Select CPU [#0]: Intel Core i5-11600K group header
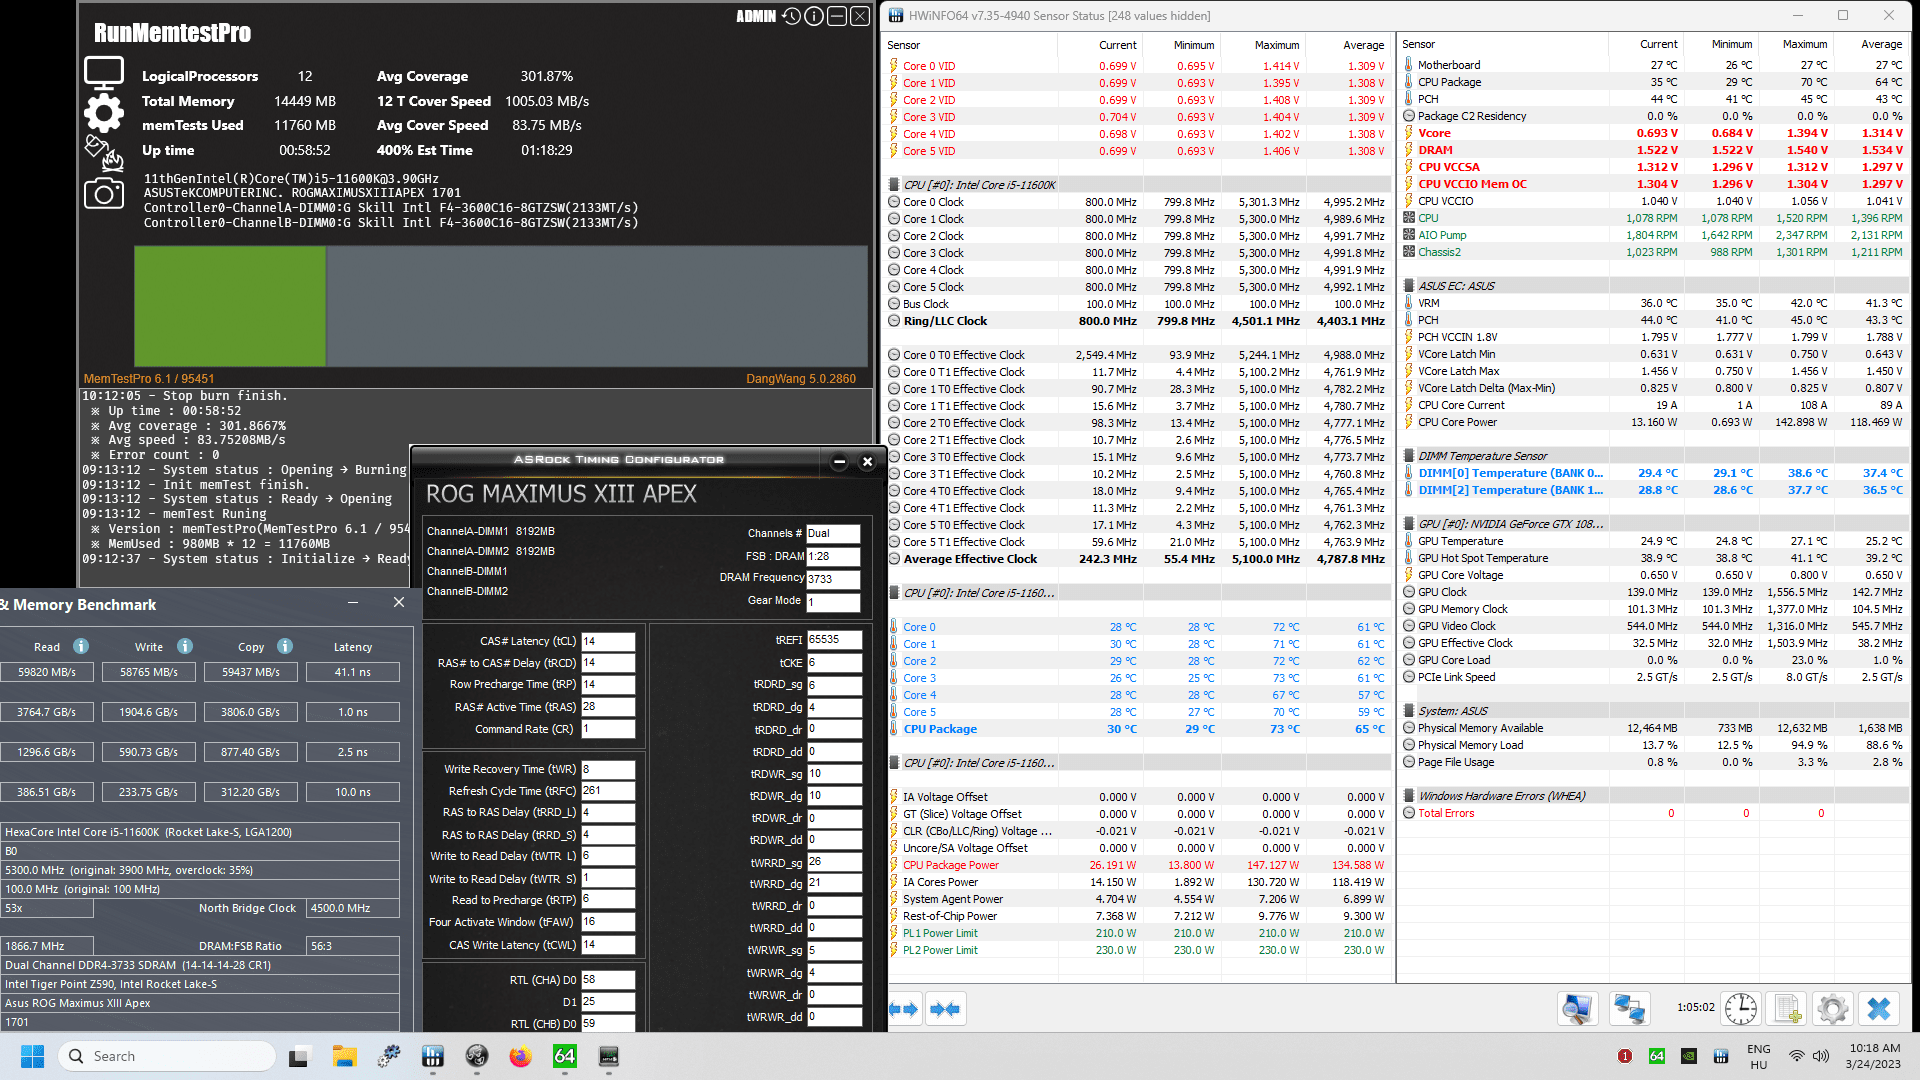Image resolution: width=1920 pixels, height=1080 pixels. coord(1139,185)
